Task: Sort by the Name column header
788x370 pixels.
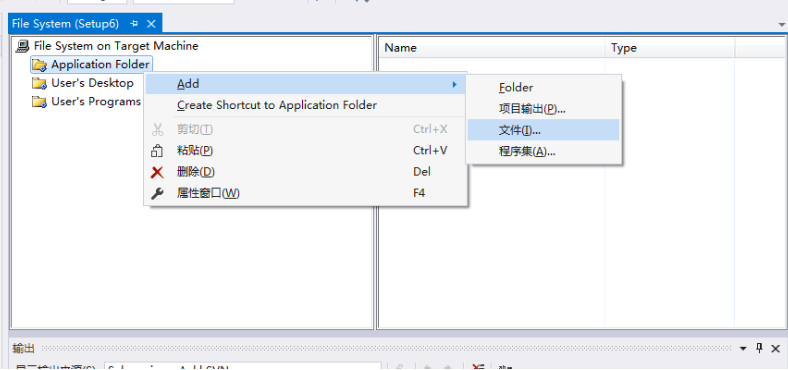Action: coord(491,48)
